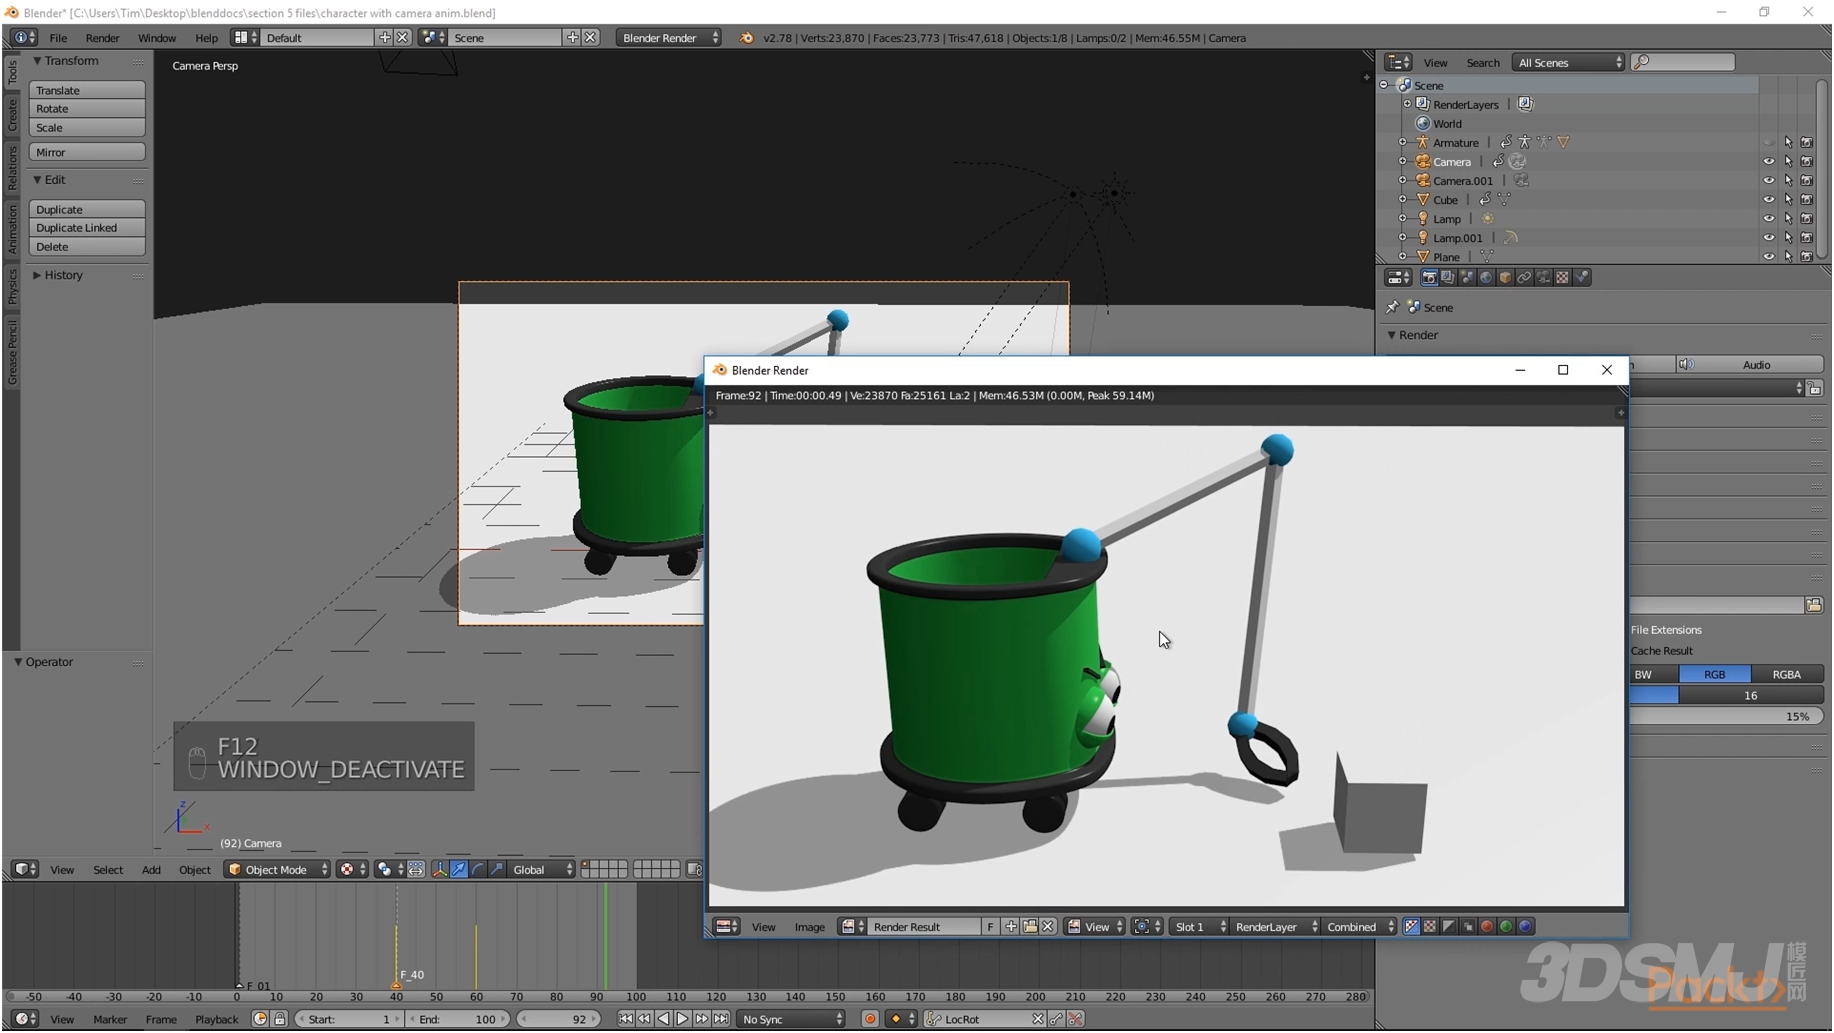Open the Scene properties tab icon
1834x1033 pixels.
(1467, 278)
